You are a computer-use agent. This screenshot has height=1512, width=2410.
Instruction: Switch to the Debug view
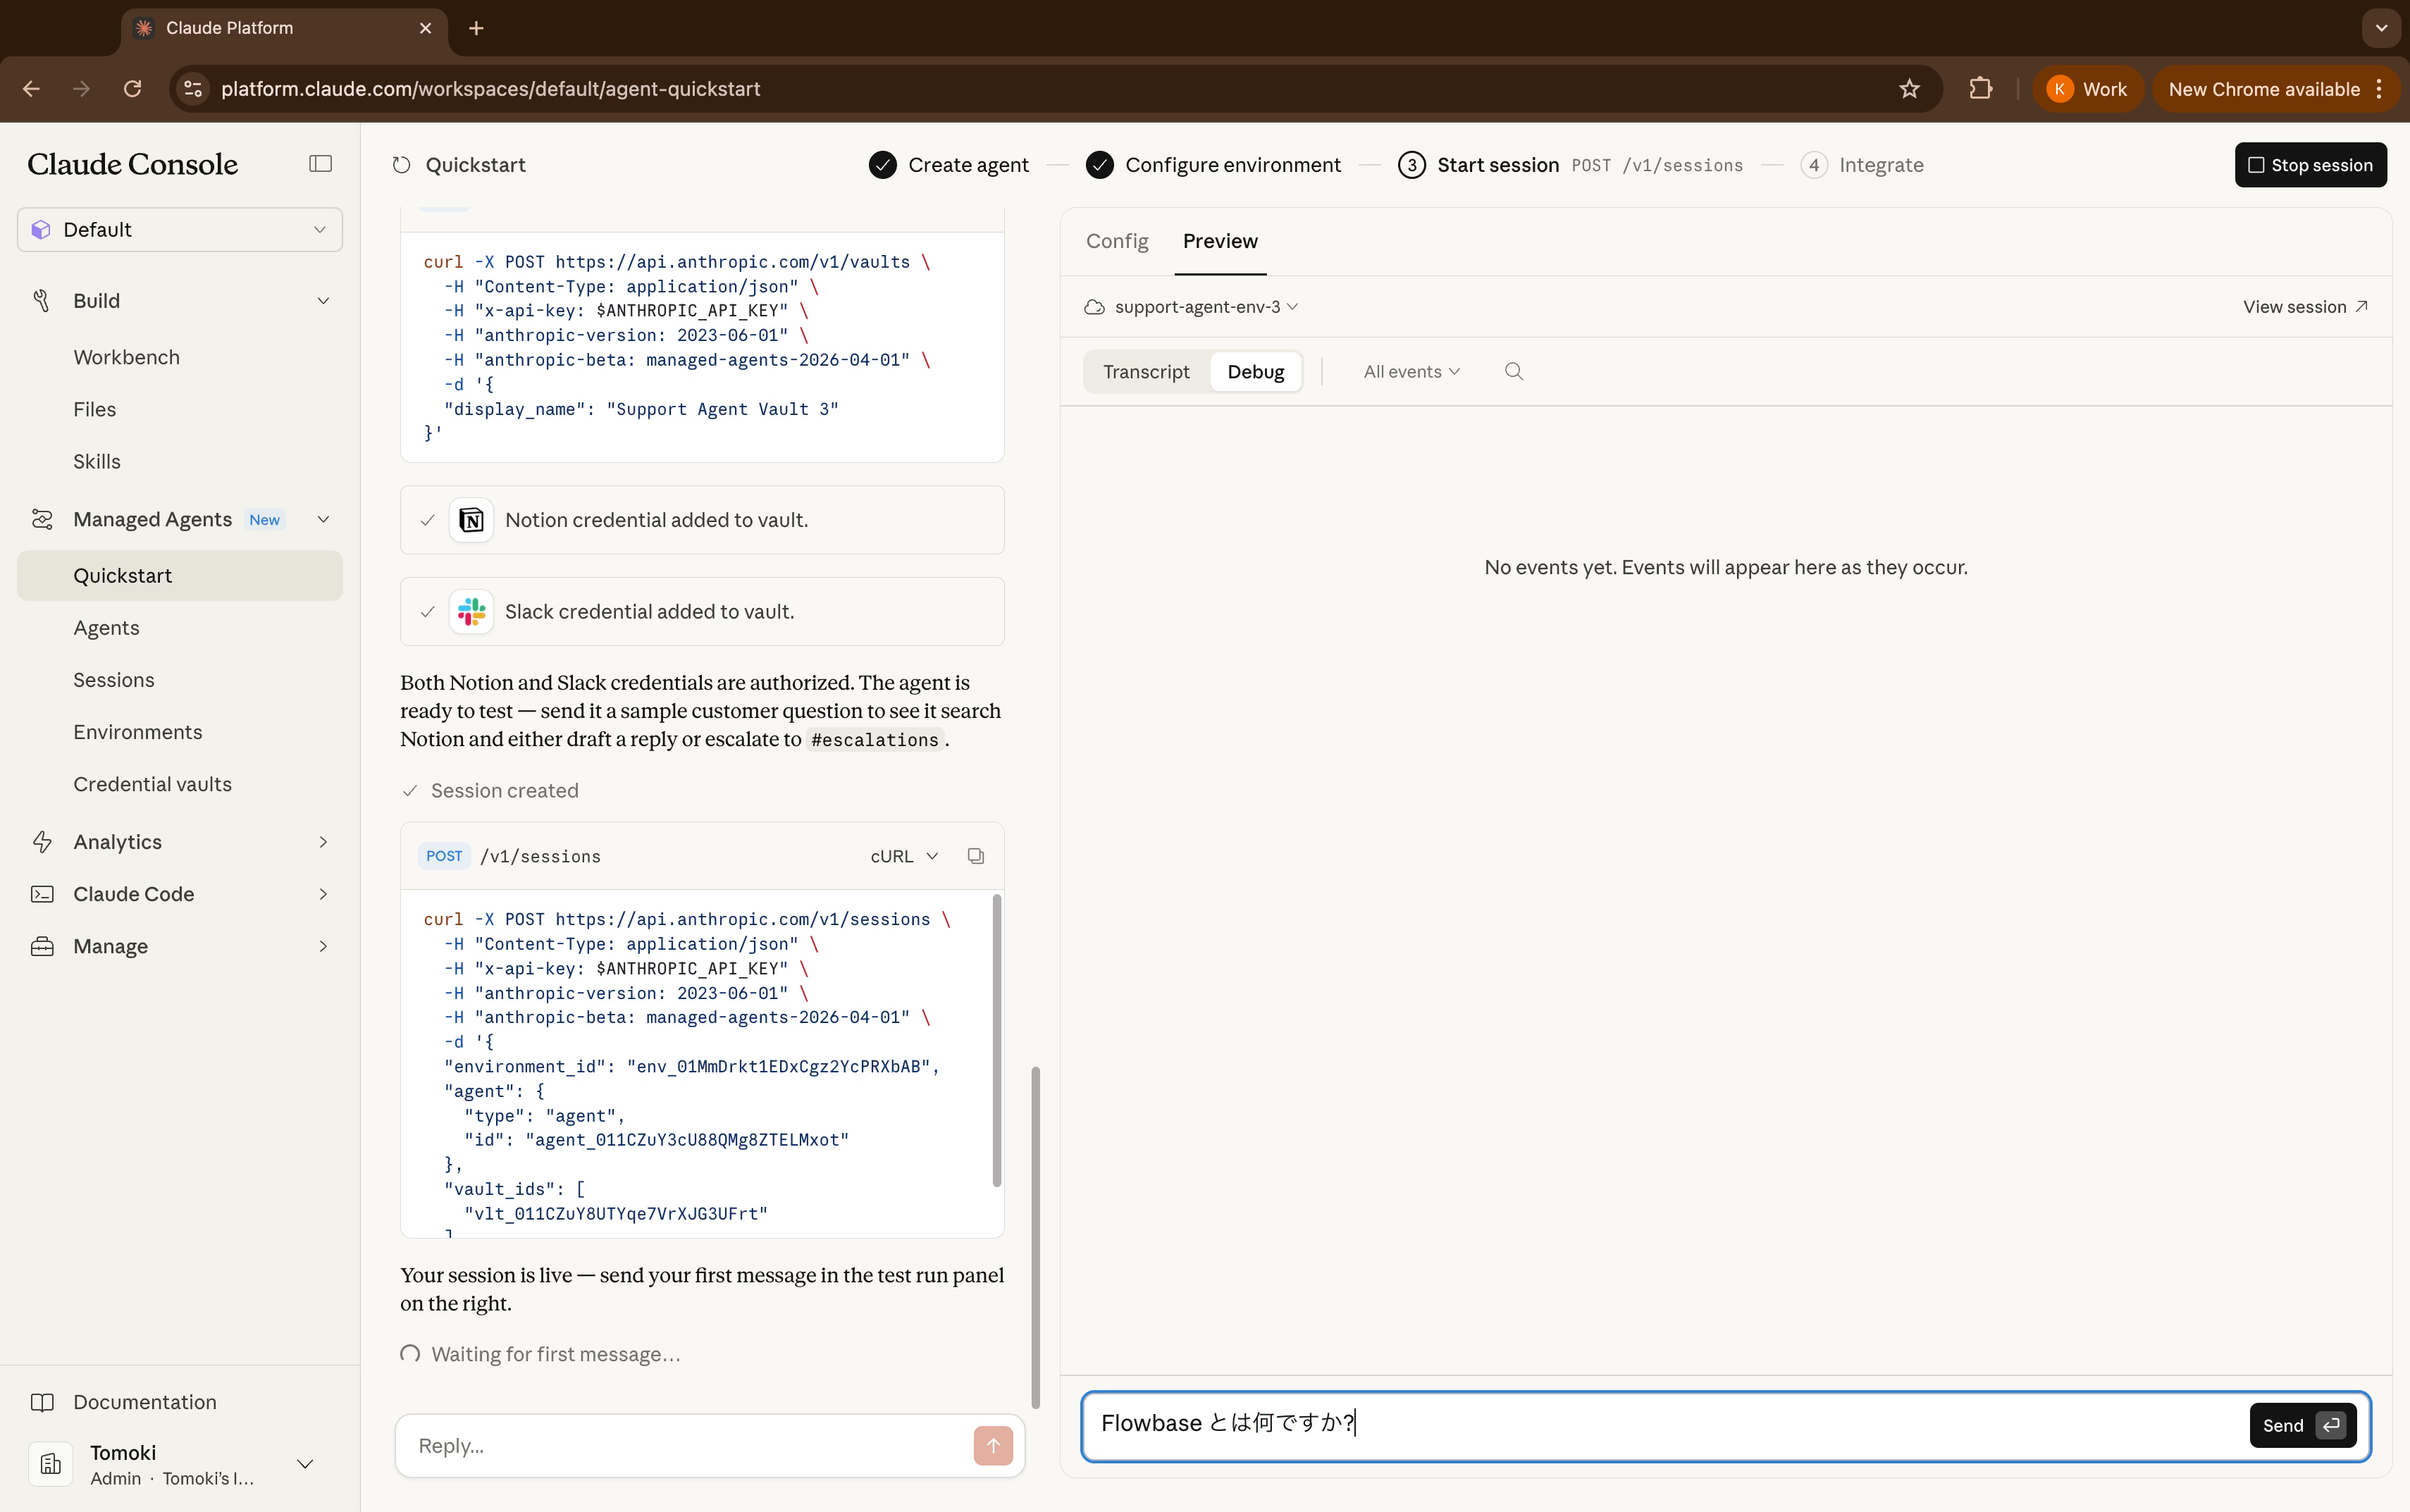(x=1256, y=372)
